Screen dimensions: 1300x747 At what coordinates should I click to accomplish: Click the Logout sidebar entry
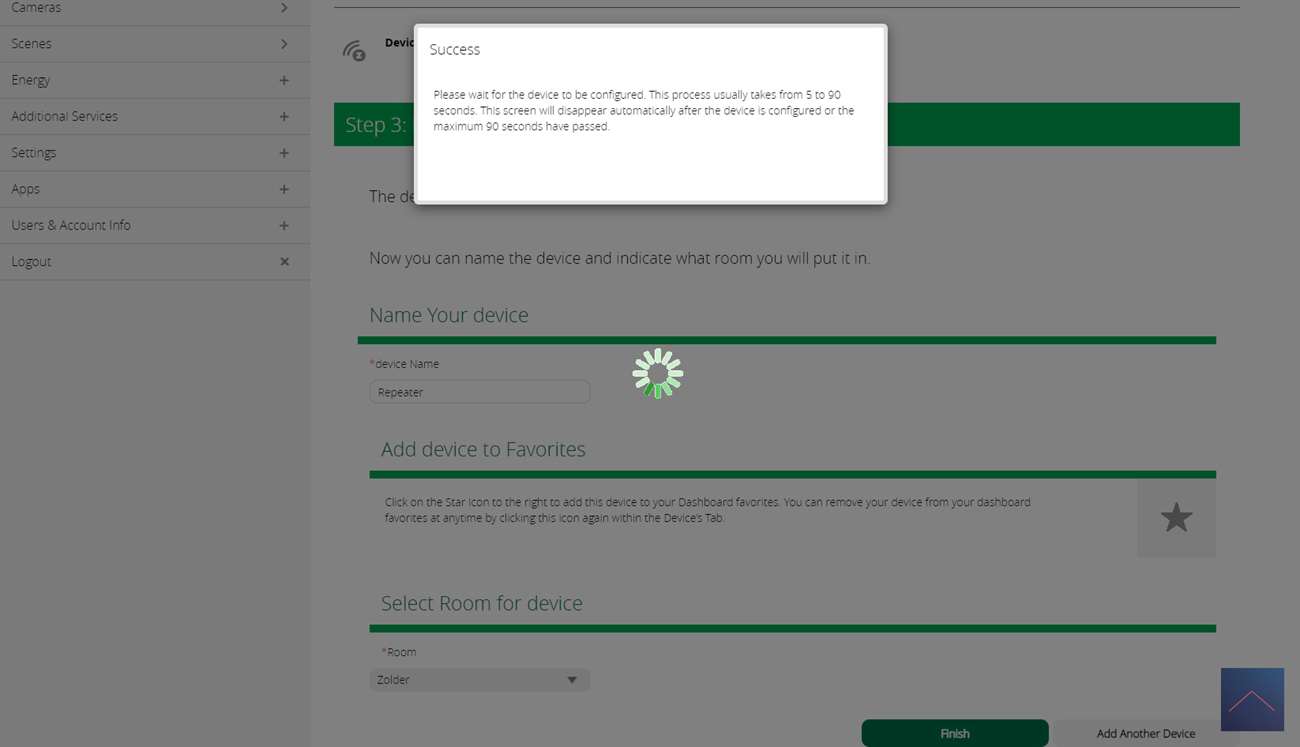32,262
